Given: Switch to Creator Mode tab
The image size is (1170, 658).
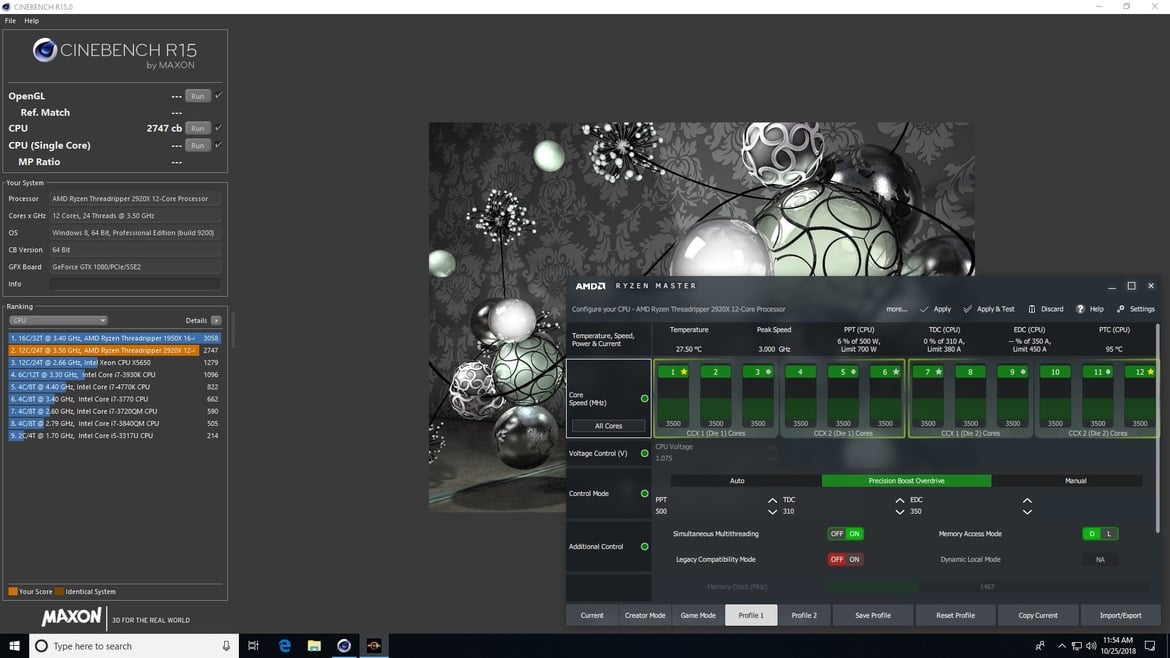Looking at the screenshot, I should tap(645, 615).
